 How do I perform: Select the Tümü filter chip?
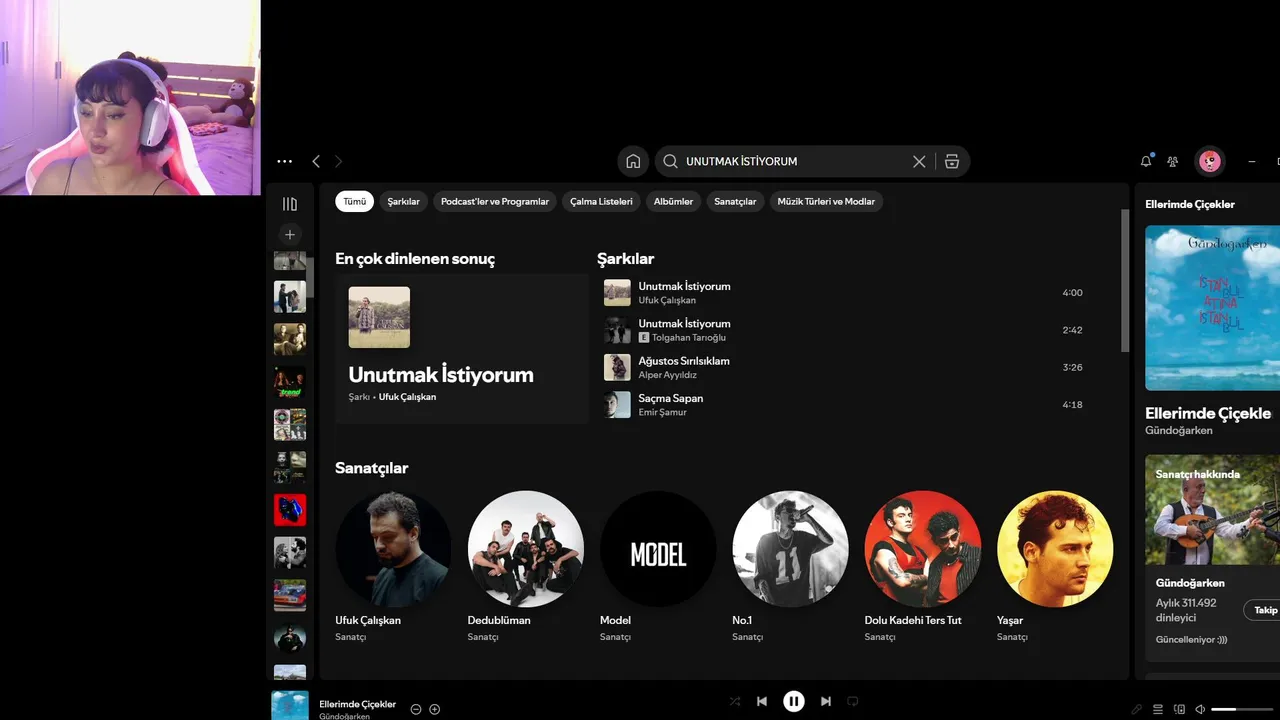tap(354, 201)
